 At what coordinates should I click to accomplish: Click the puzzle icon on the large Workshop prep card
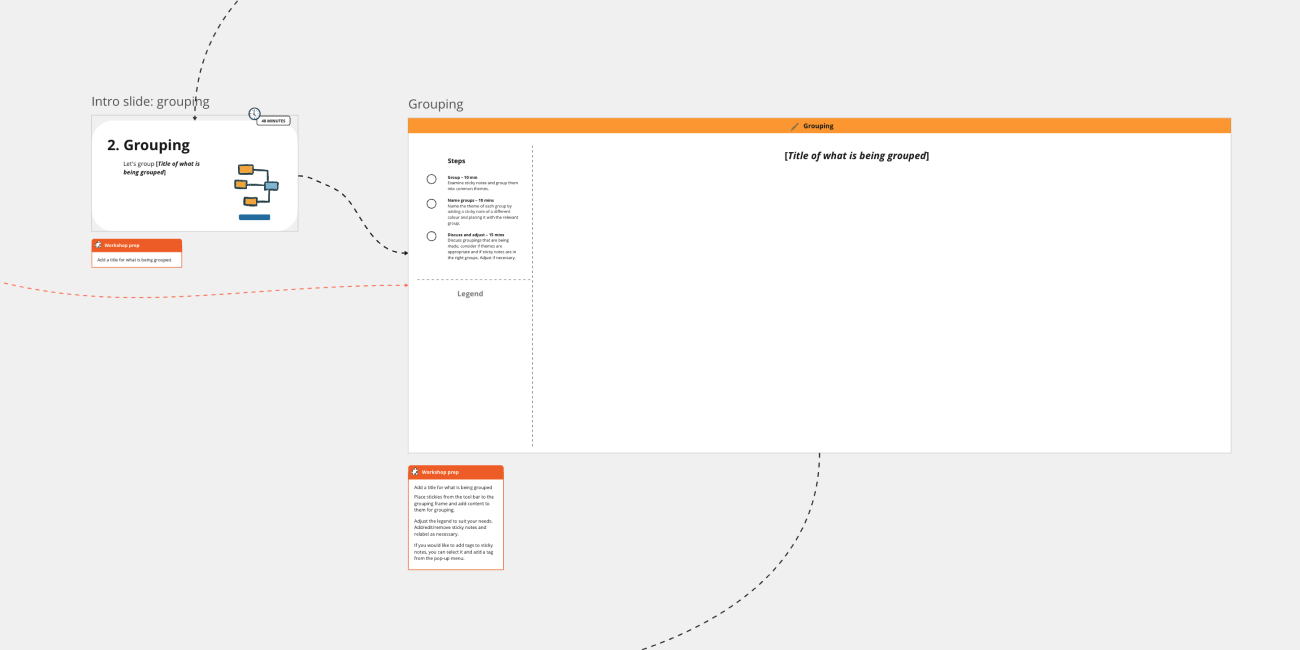pos(415,472)
